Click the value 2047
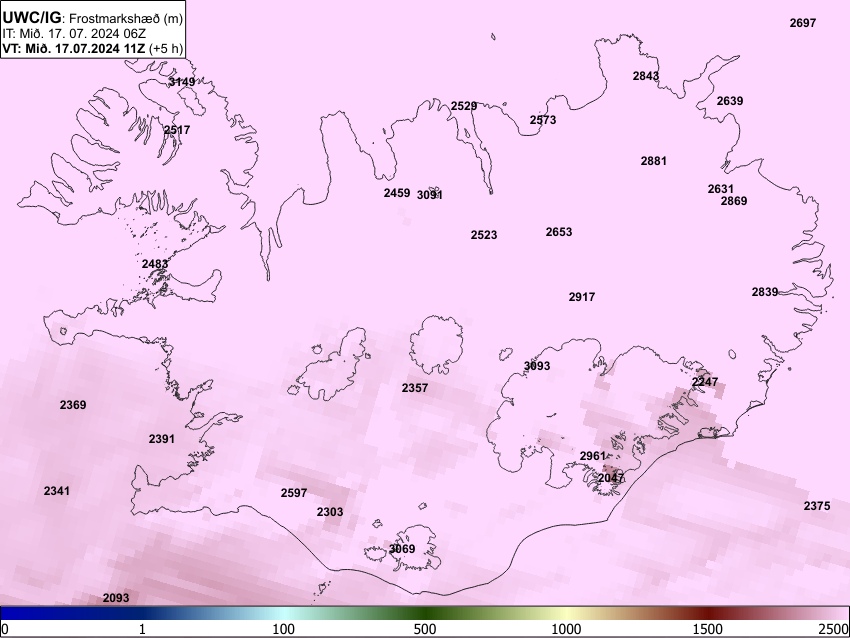 610,478
